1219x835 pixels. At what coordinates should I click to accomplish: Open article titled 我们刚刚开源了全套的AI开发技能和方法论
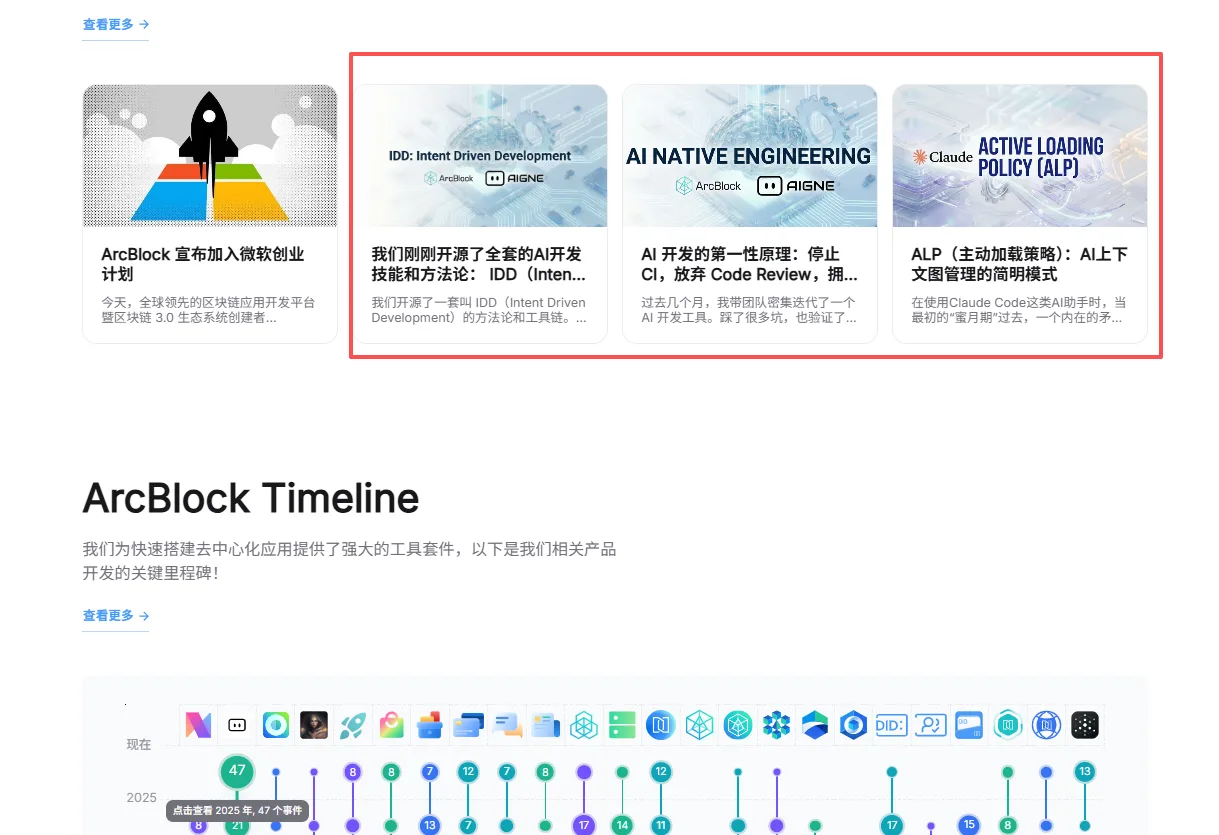(x=479, y=264)
